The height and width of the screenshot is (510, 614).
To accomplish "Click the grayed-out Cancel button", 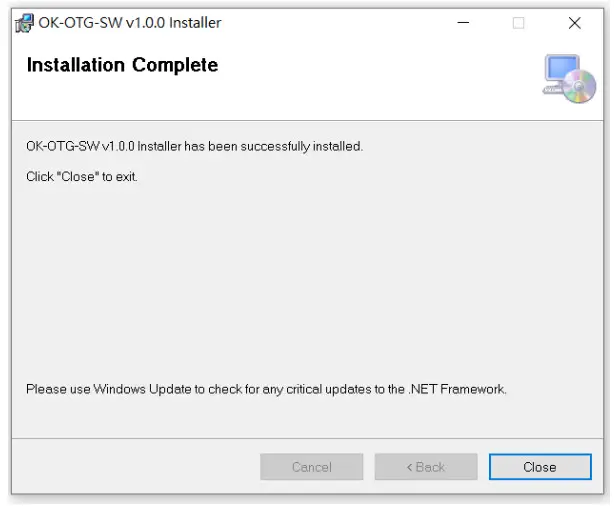I will tap(311, 467).
